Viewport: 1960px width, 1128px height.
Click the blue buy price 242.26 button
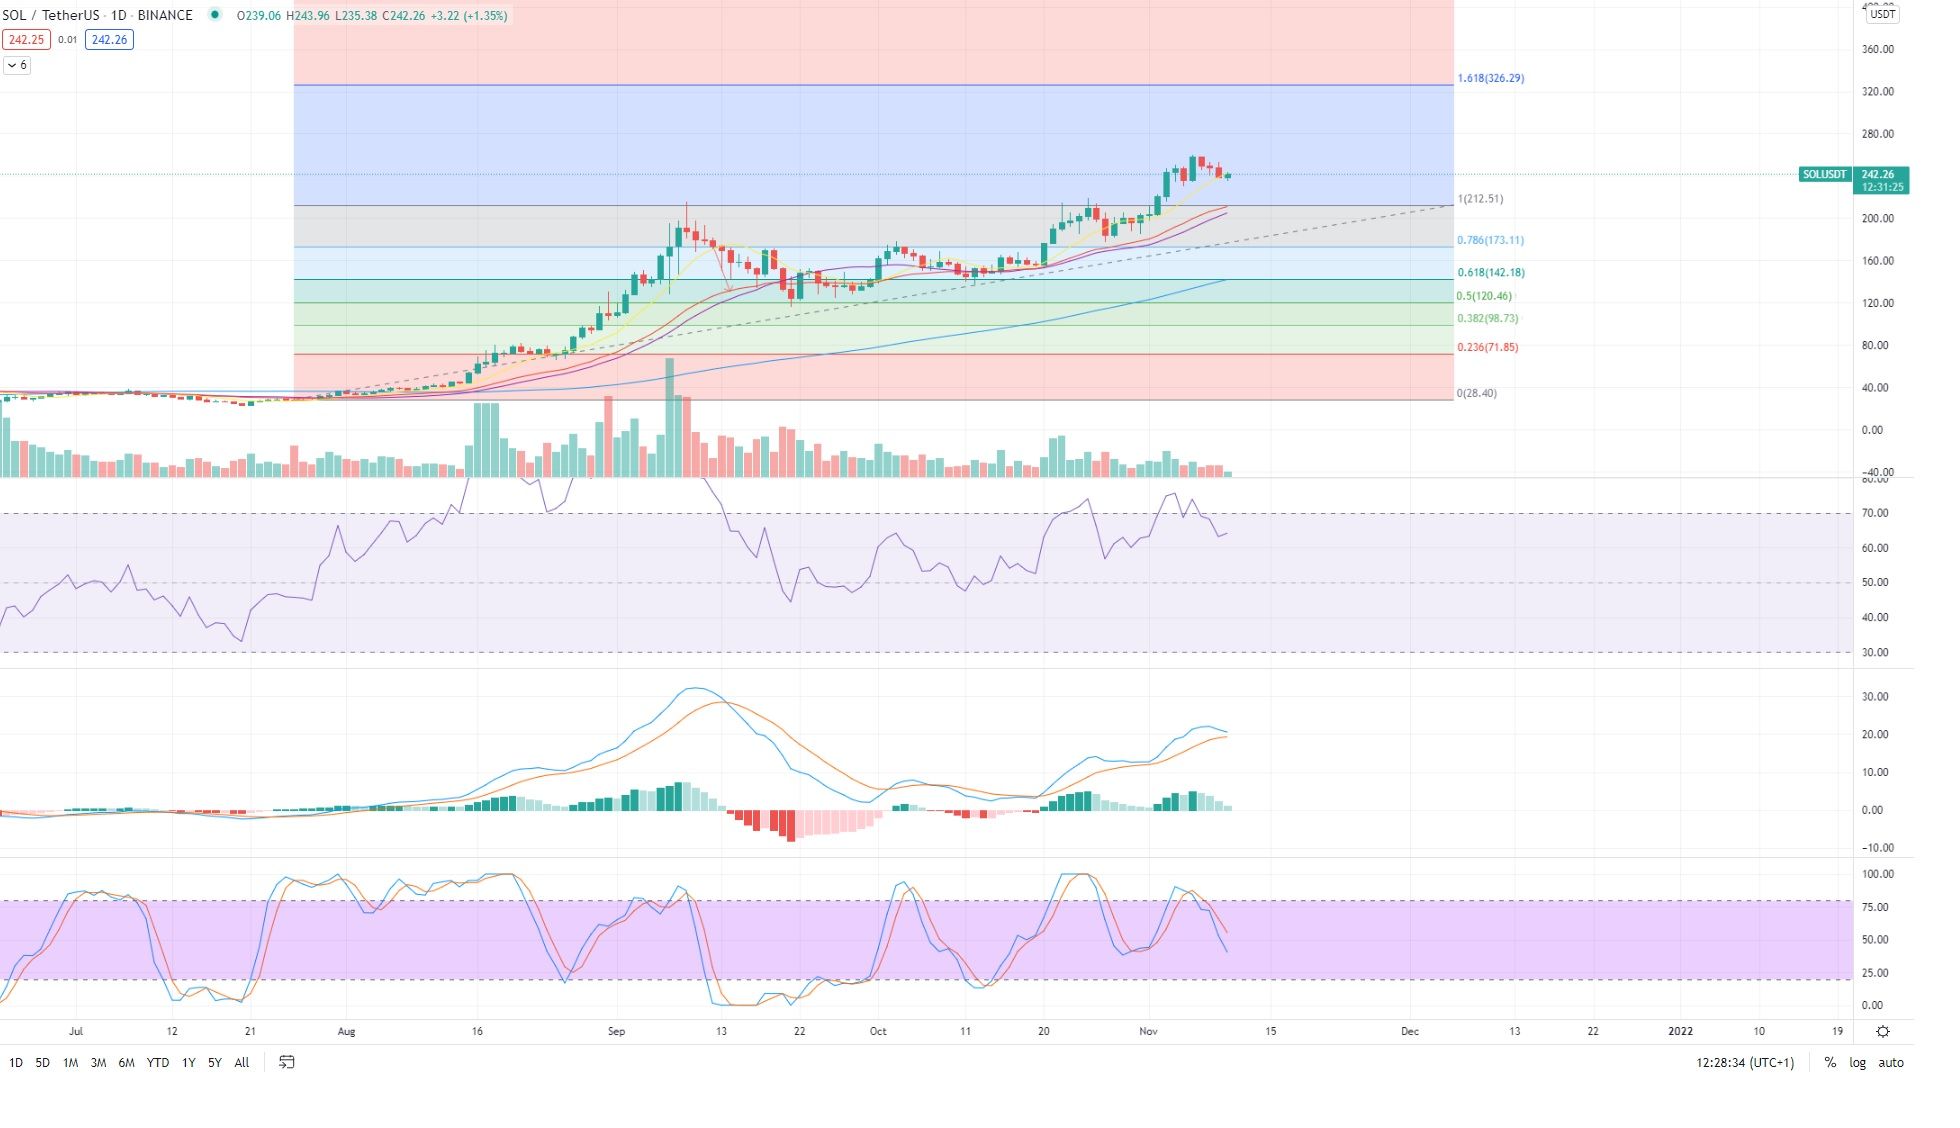pos(109,40)
